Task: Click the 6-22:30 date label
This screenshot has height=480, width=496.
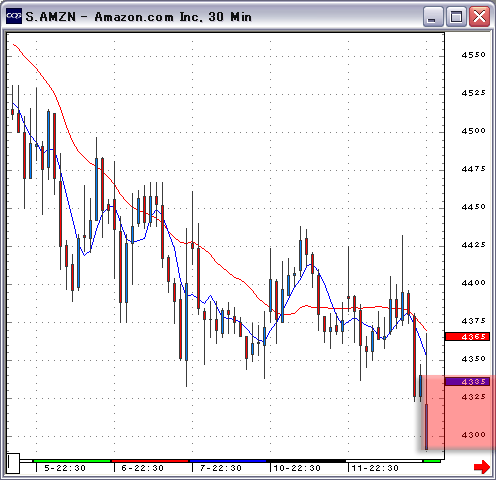Action: 142,468
